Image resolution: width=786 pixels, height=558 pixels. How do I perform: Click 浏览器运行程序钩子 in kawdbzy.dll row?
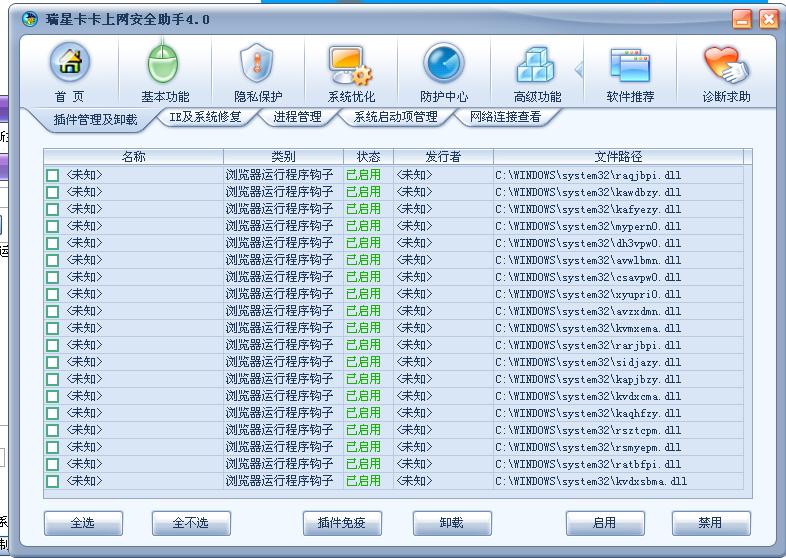pos(279,192)
